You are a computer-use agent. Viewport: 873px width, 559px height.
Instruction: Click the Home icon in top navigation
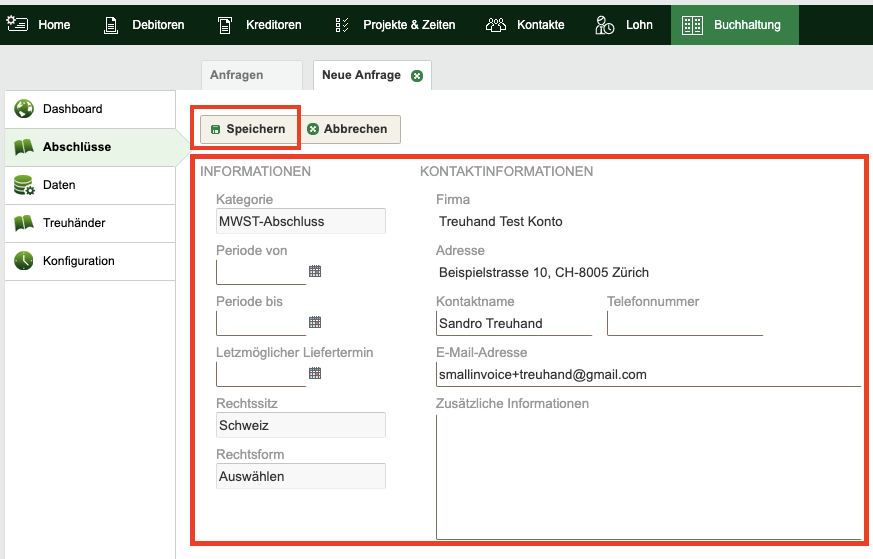pos(17,24)
